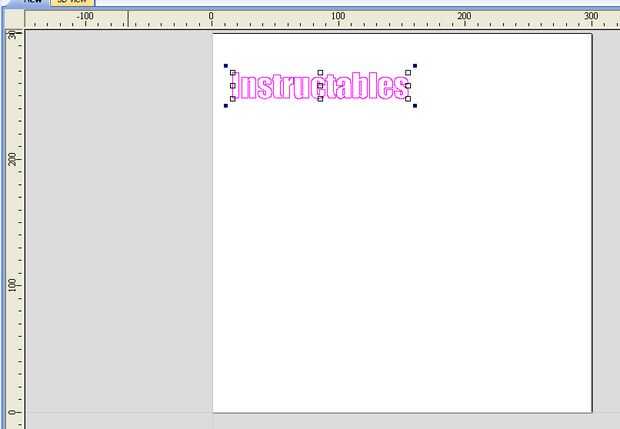Click the top-left white resize handle

[233, 73]
